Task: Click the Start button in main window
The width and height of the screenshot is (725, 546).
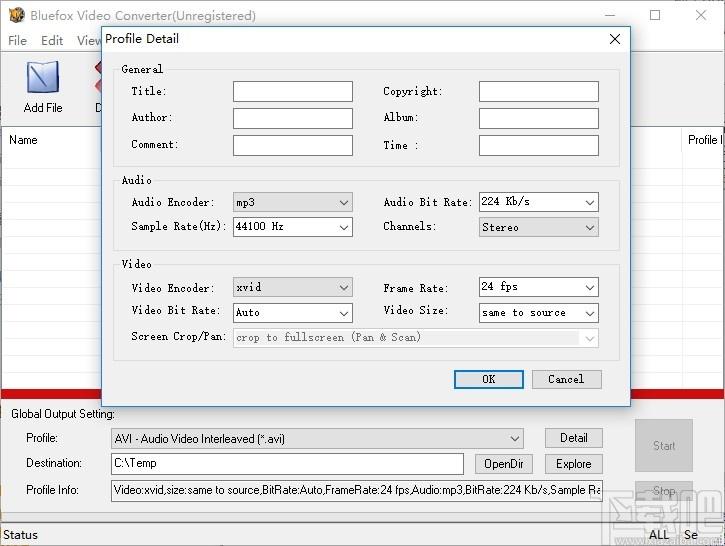Action: coord(664,446)
